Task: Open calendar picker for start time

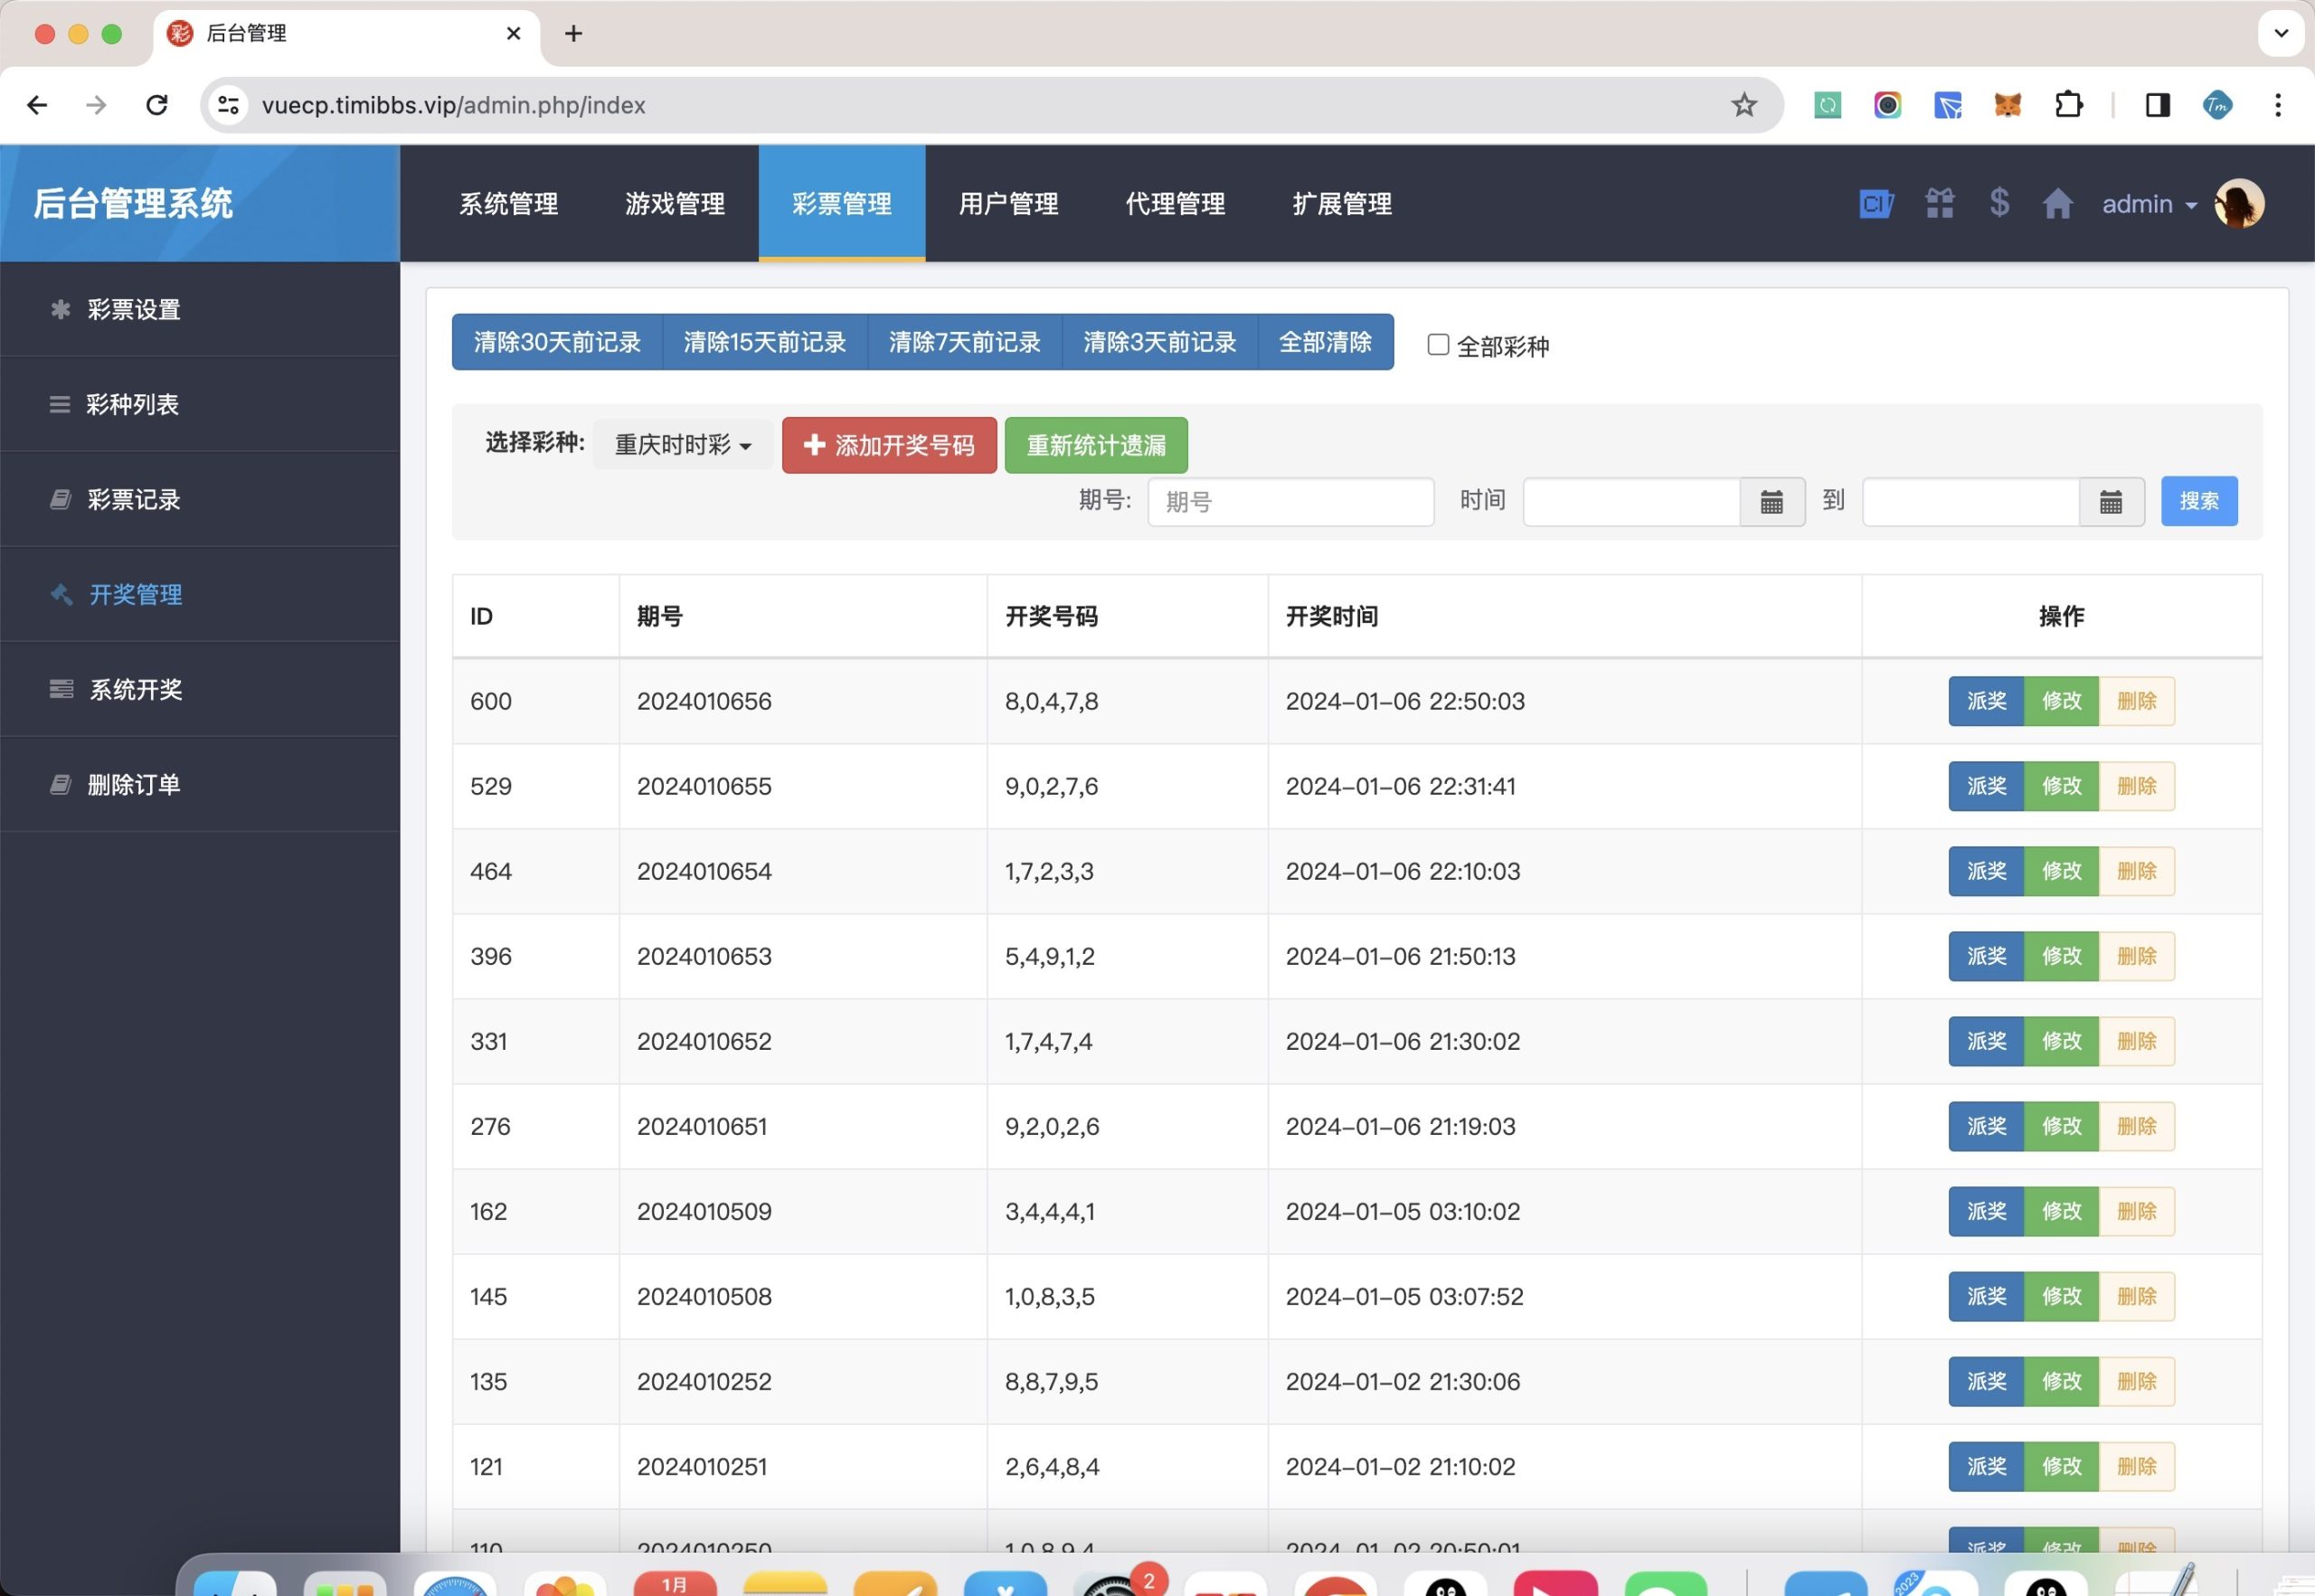Action: pyautogui.click(x=1771, y=502)
